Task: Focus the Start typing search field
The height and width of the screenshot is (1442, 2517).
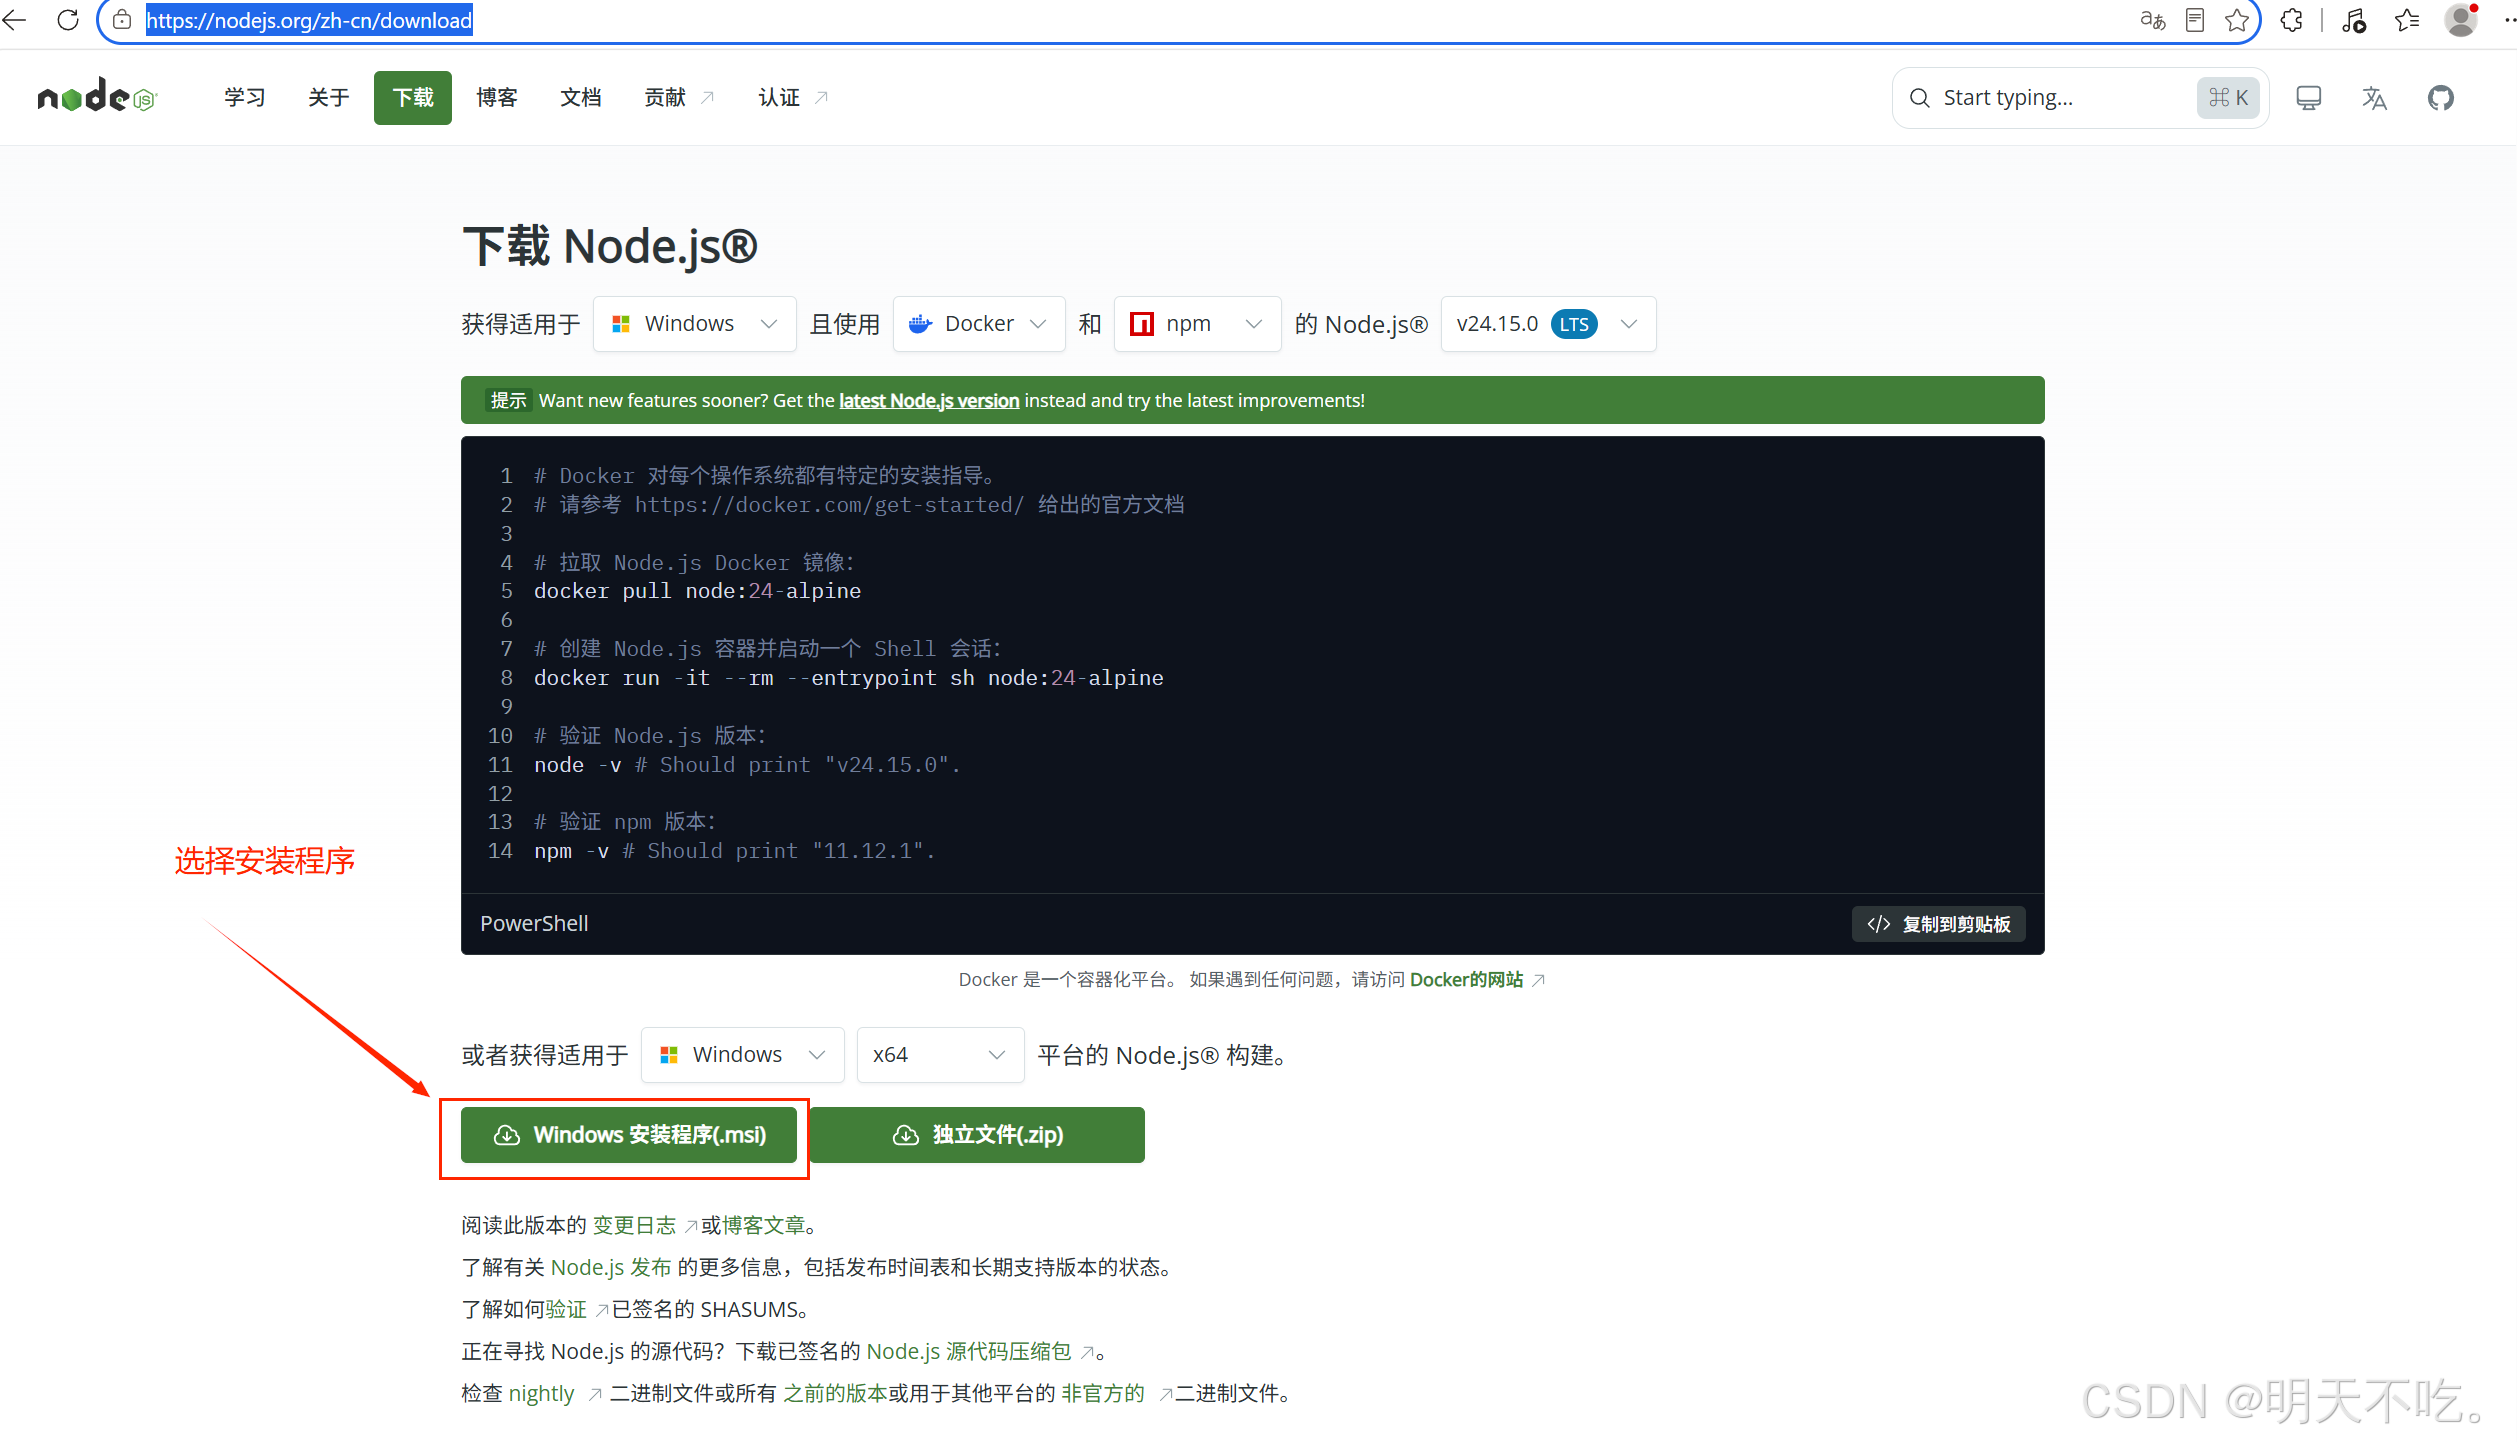Action: [x=2080, y=98]
